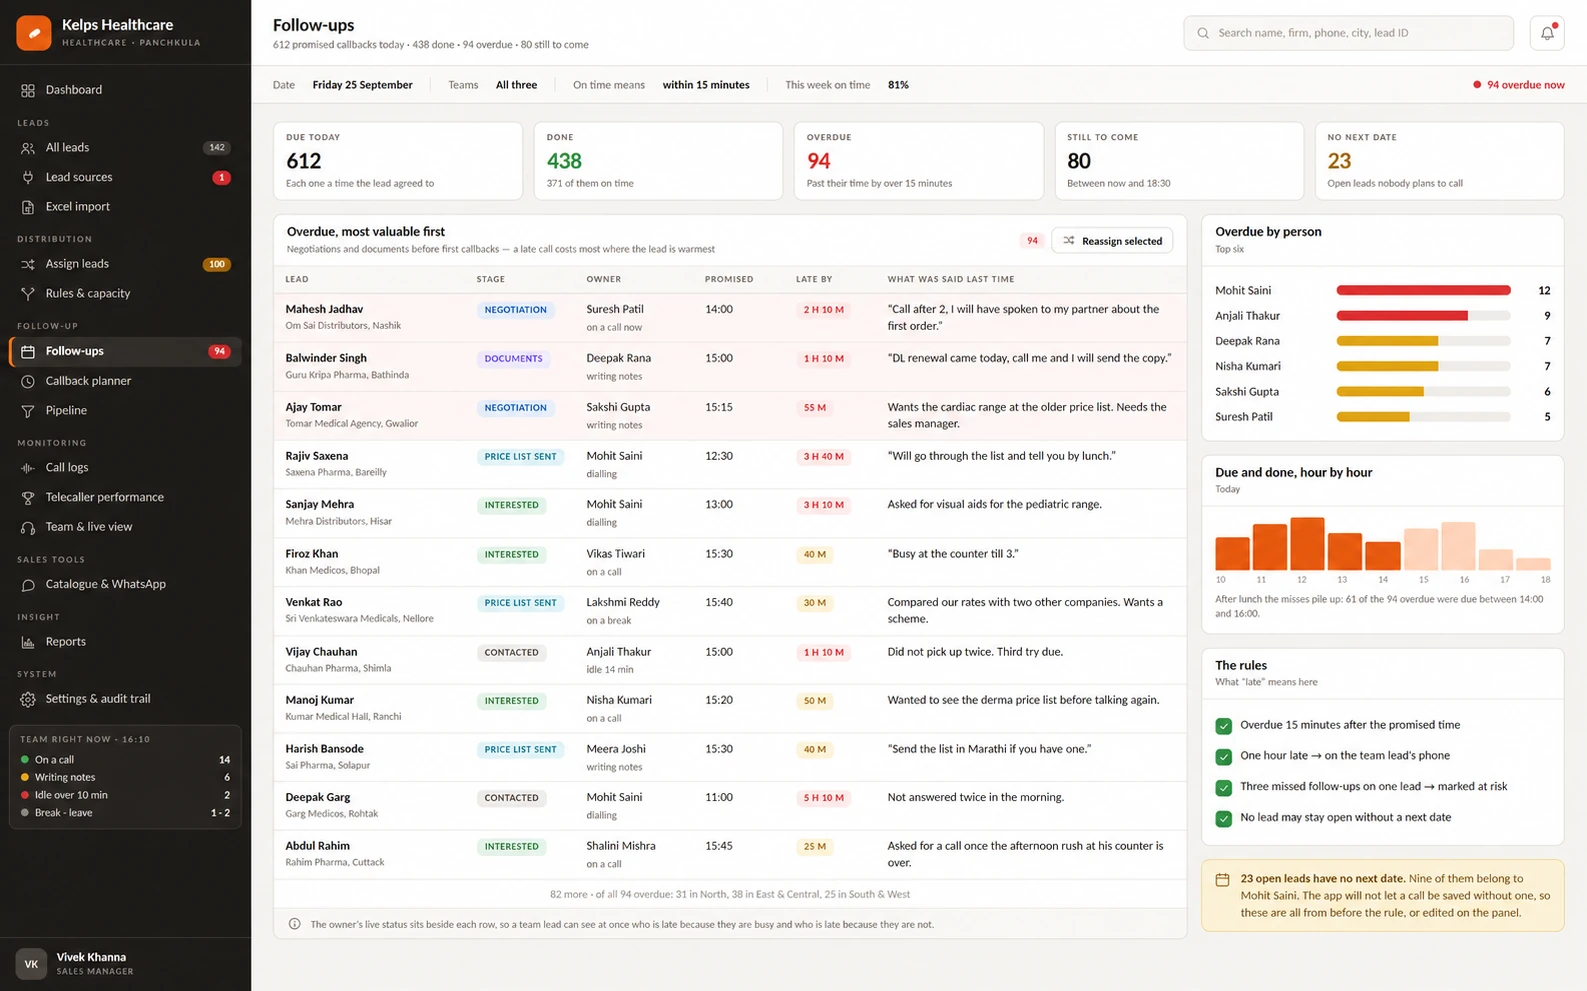Open Telecaller performance page

pos(125,497)
